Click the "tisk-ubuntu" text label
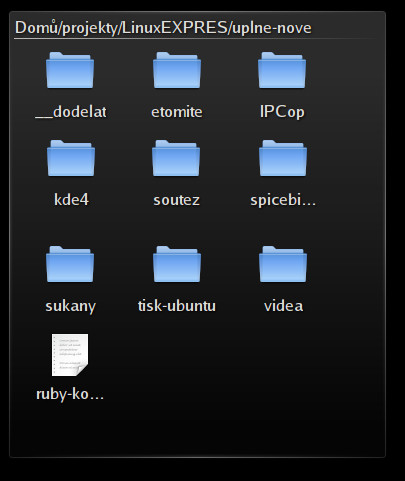Viewport: 405px width, 481px height. click(x=177, y=306)
